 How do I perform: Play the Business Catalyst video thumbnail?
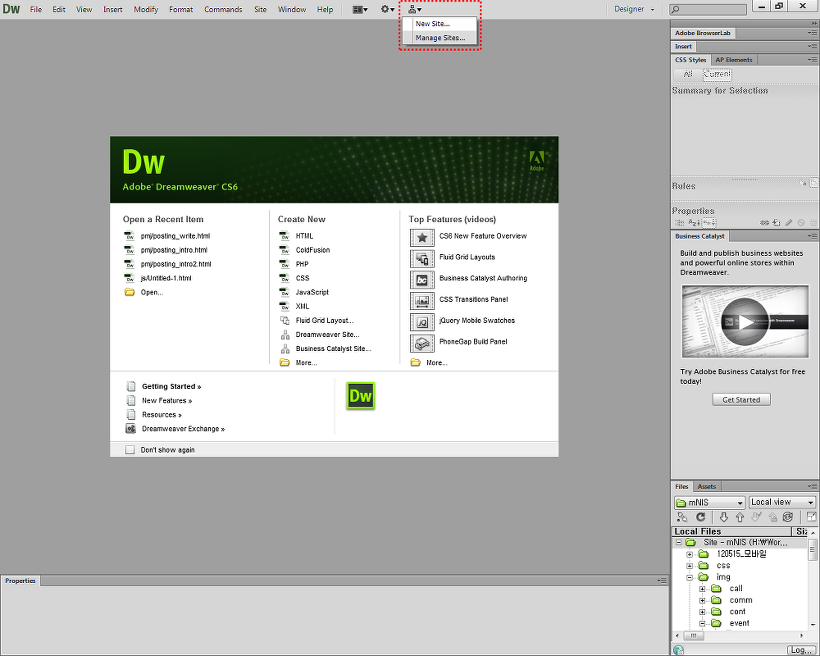pyautogui.click(x=745, y=321)
